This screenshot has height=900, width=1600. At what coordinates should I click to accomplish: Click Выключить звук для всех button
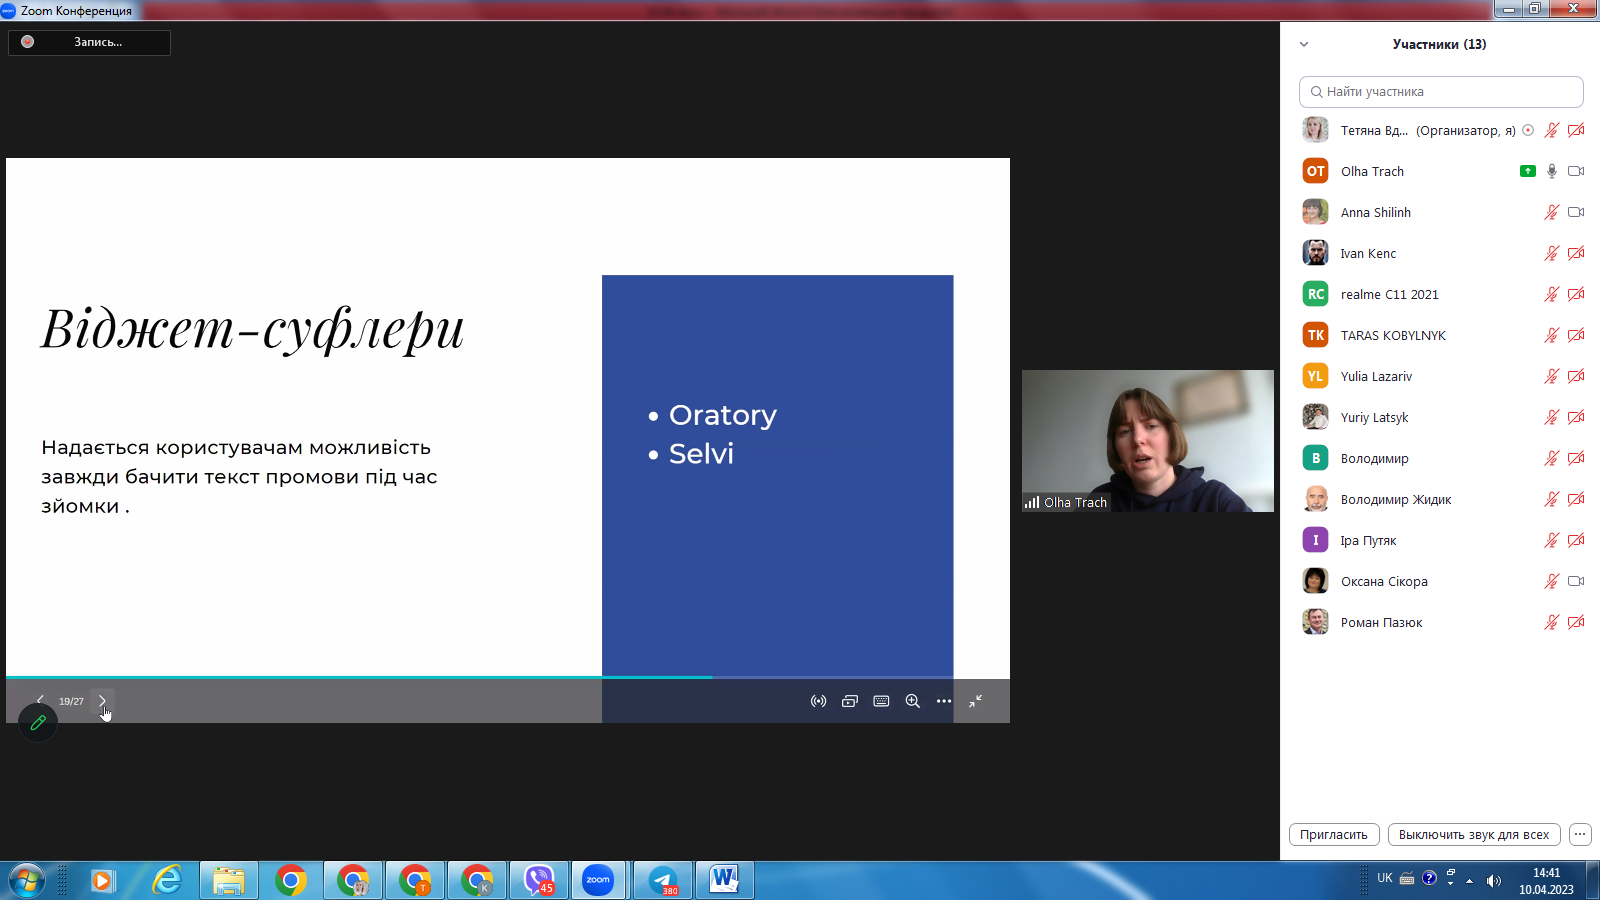(x=1473, y=834)
